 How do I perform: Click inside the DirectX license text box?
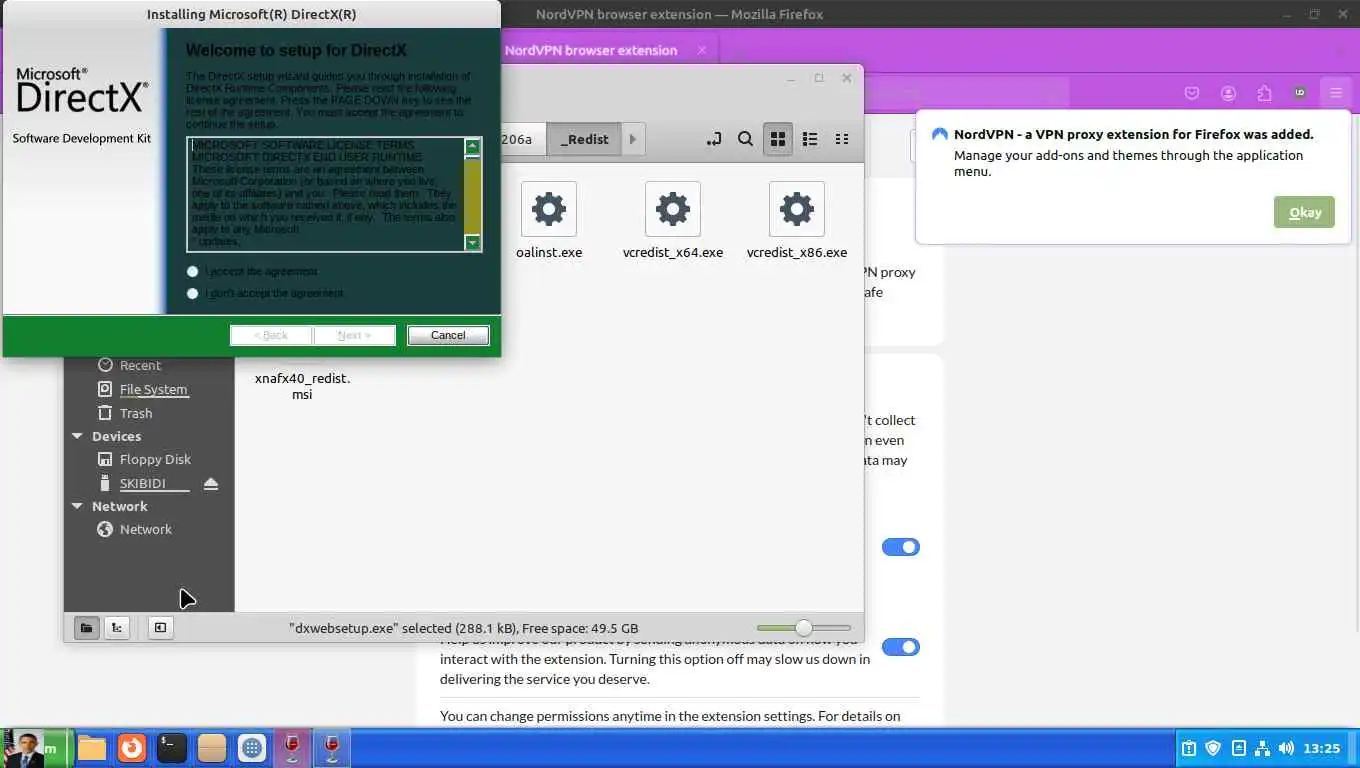tap(326, 194)
